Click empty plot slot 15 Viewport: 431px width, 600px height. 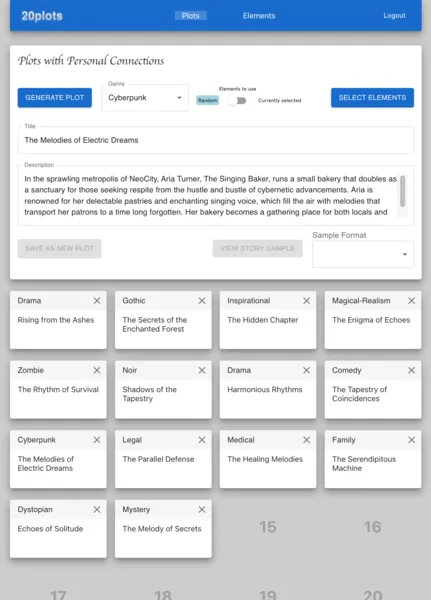268,527
